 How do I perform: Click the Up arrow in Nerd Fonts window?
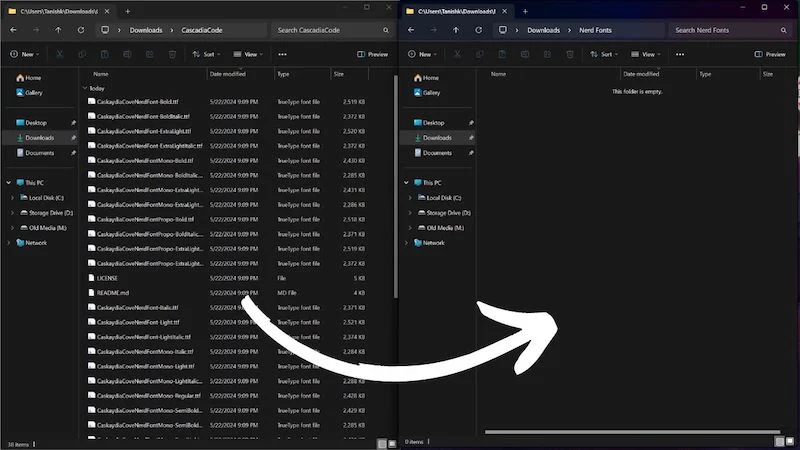coord(456,30)
